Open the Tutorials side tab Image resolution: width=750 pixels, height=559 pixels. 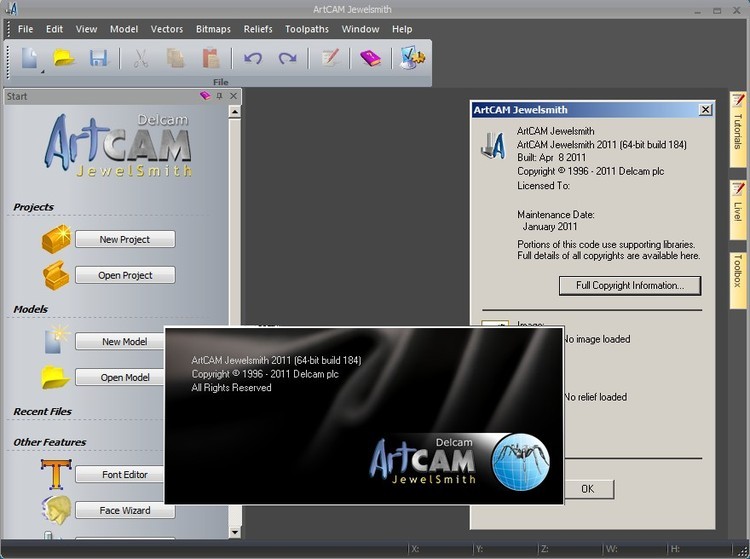[738, 130]
